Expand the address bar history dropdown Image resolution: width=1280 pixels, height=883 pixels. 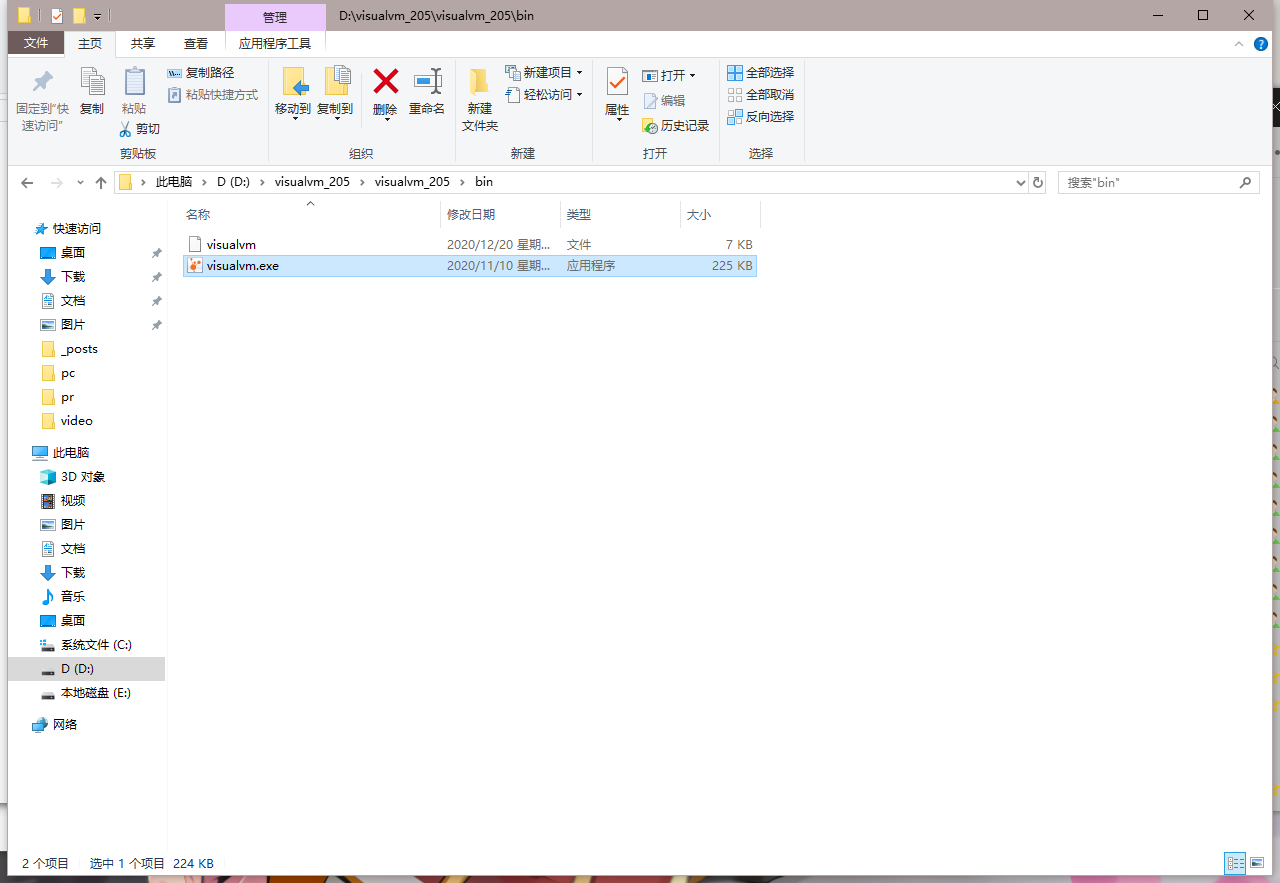tap(1020, 183)
